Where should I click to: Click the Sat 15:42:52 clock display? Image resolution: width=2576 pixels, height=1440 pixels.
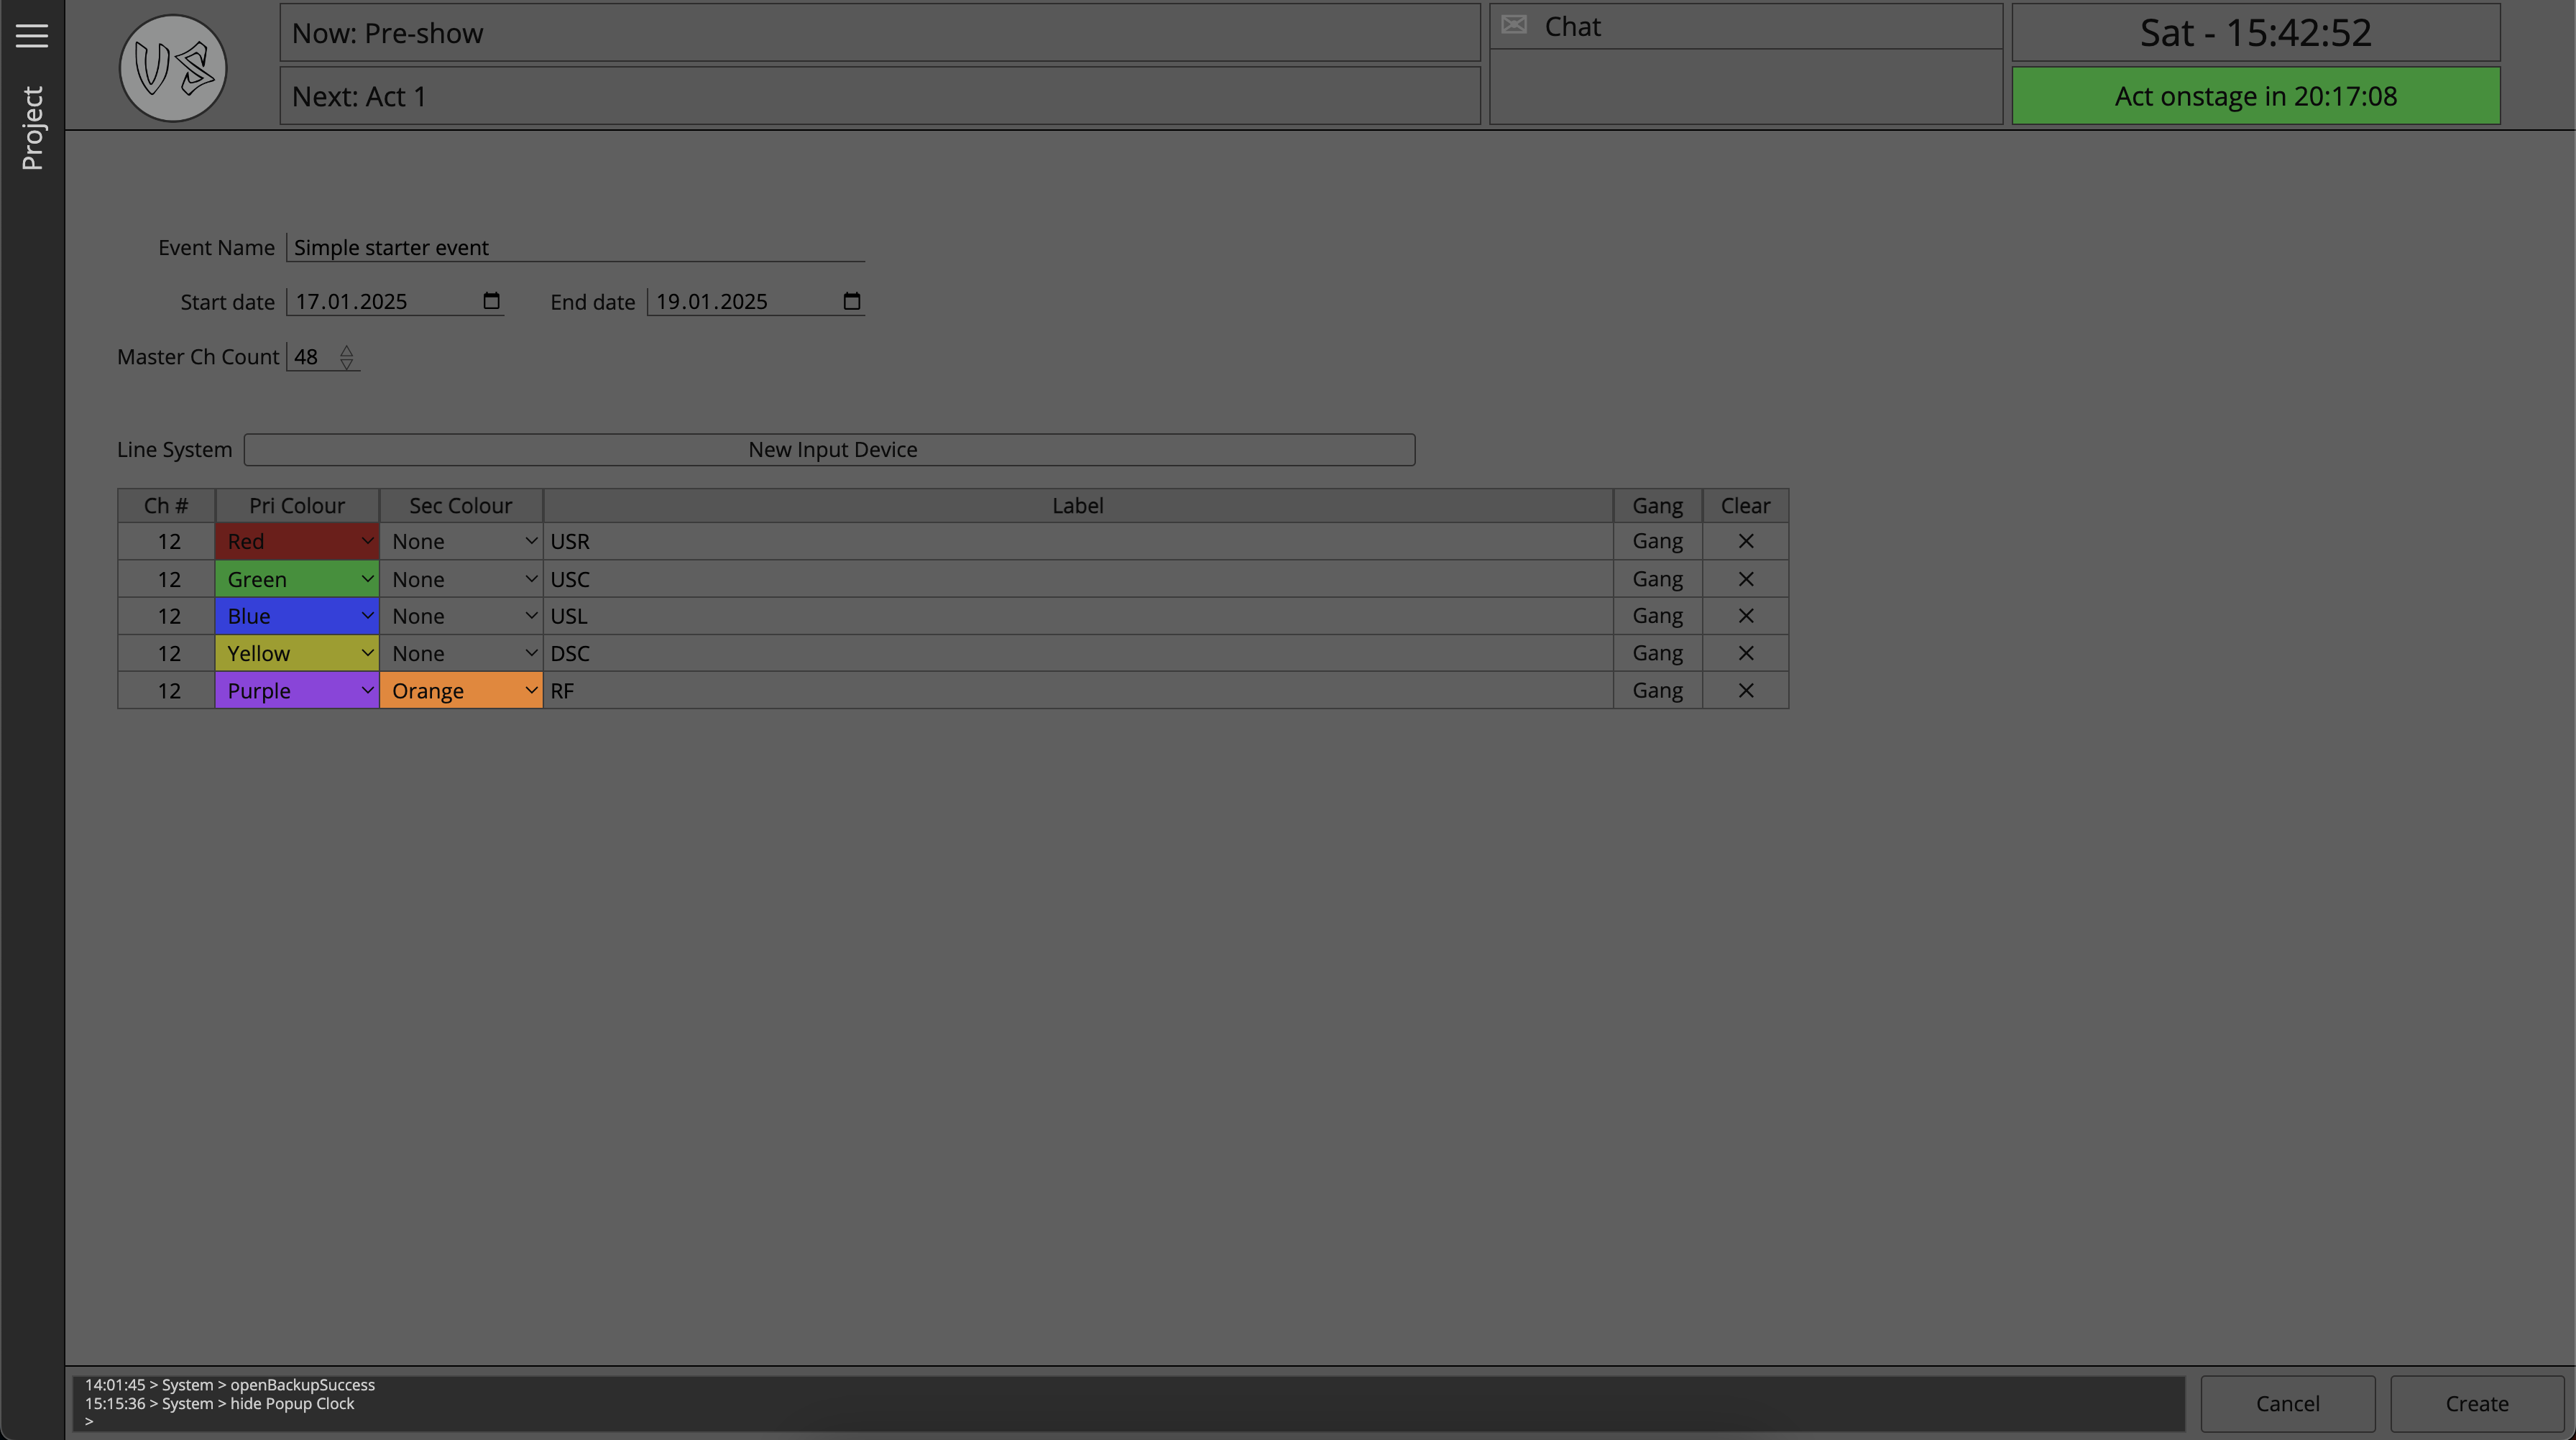click(x=2256, y=33)
